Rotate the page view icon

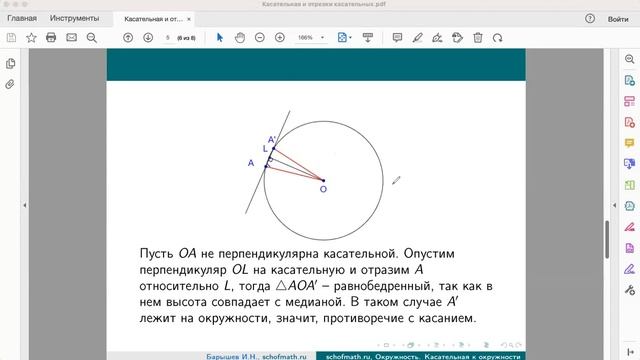[497, 38]
